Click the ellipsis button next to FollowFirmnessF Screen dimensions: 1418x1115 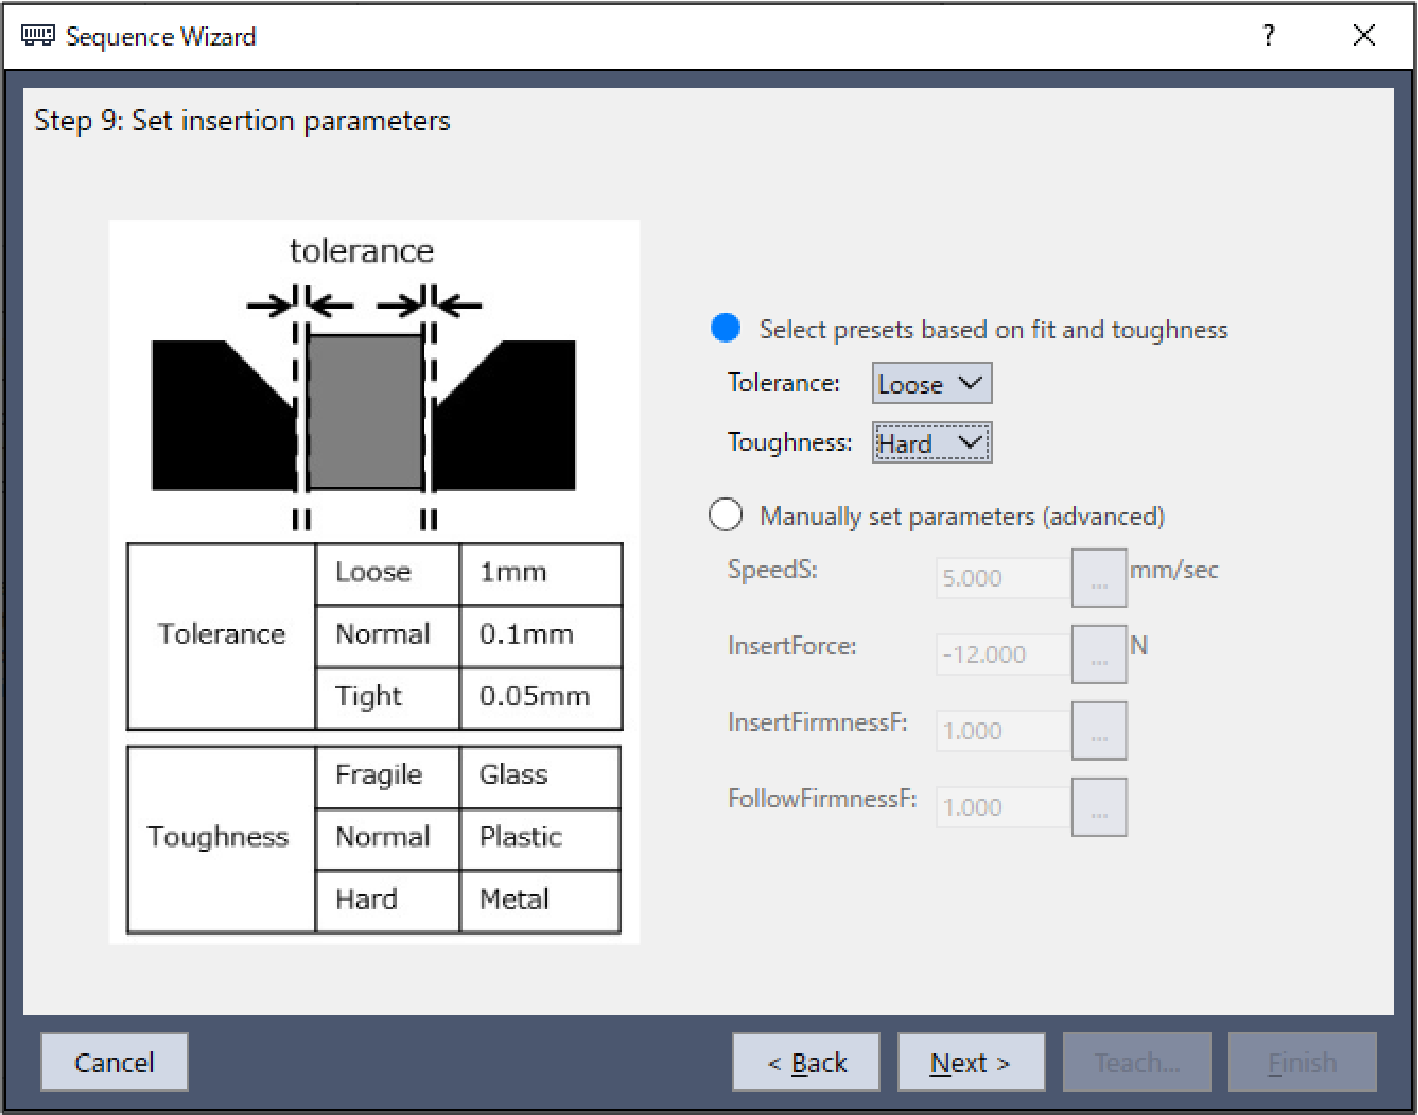(x=1098, y=807)
